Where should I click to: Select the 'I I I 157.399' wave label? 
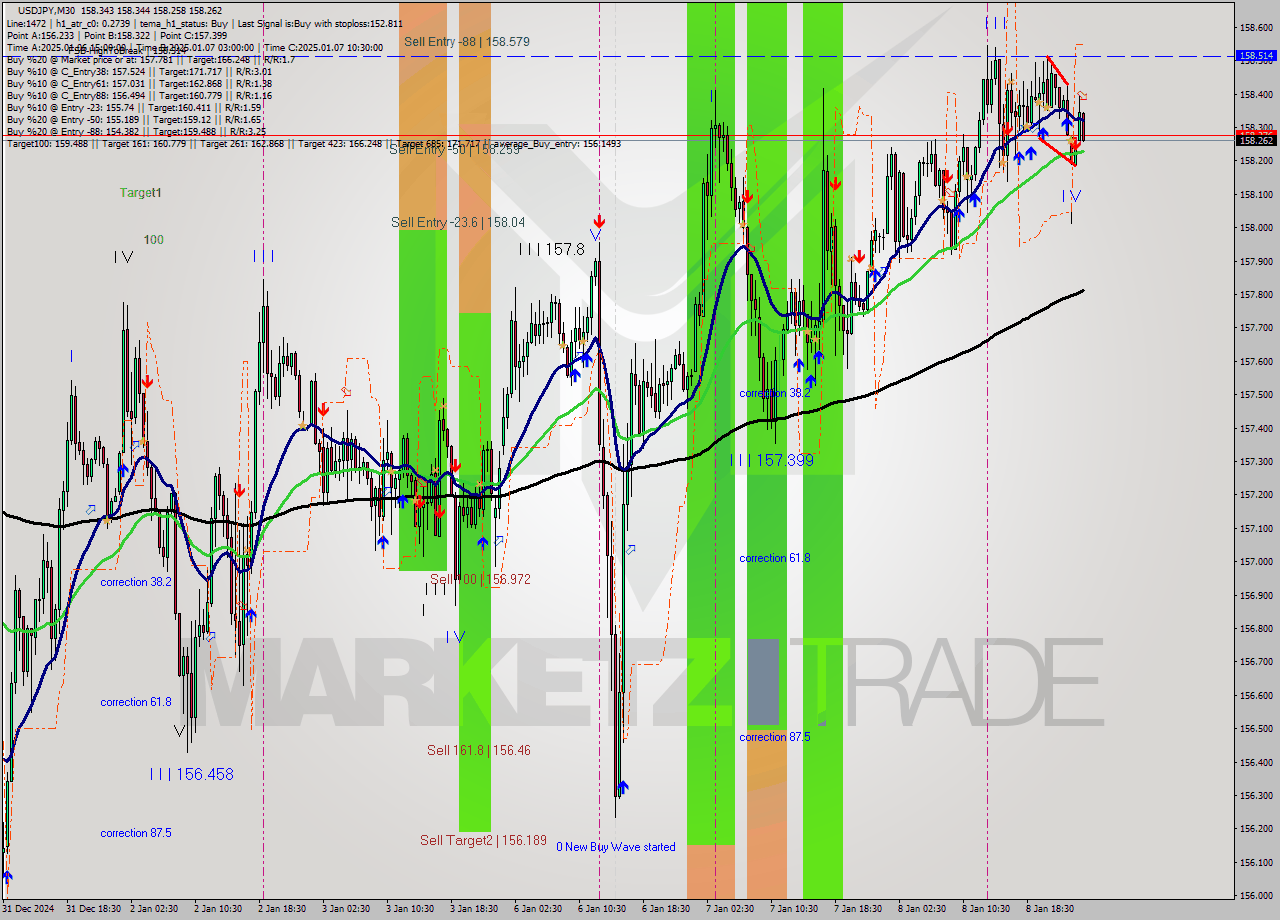[771, 460]
